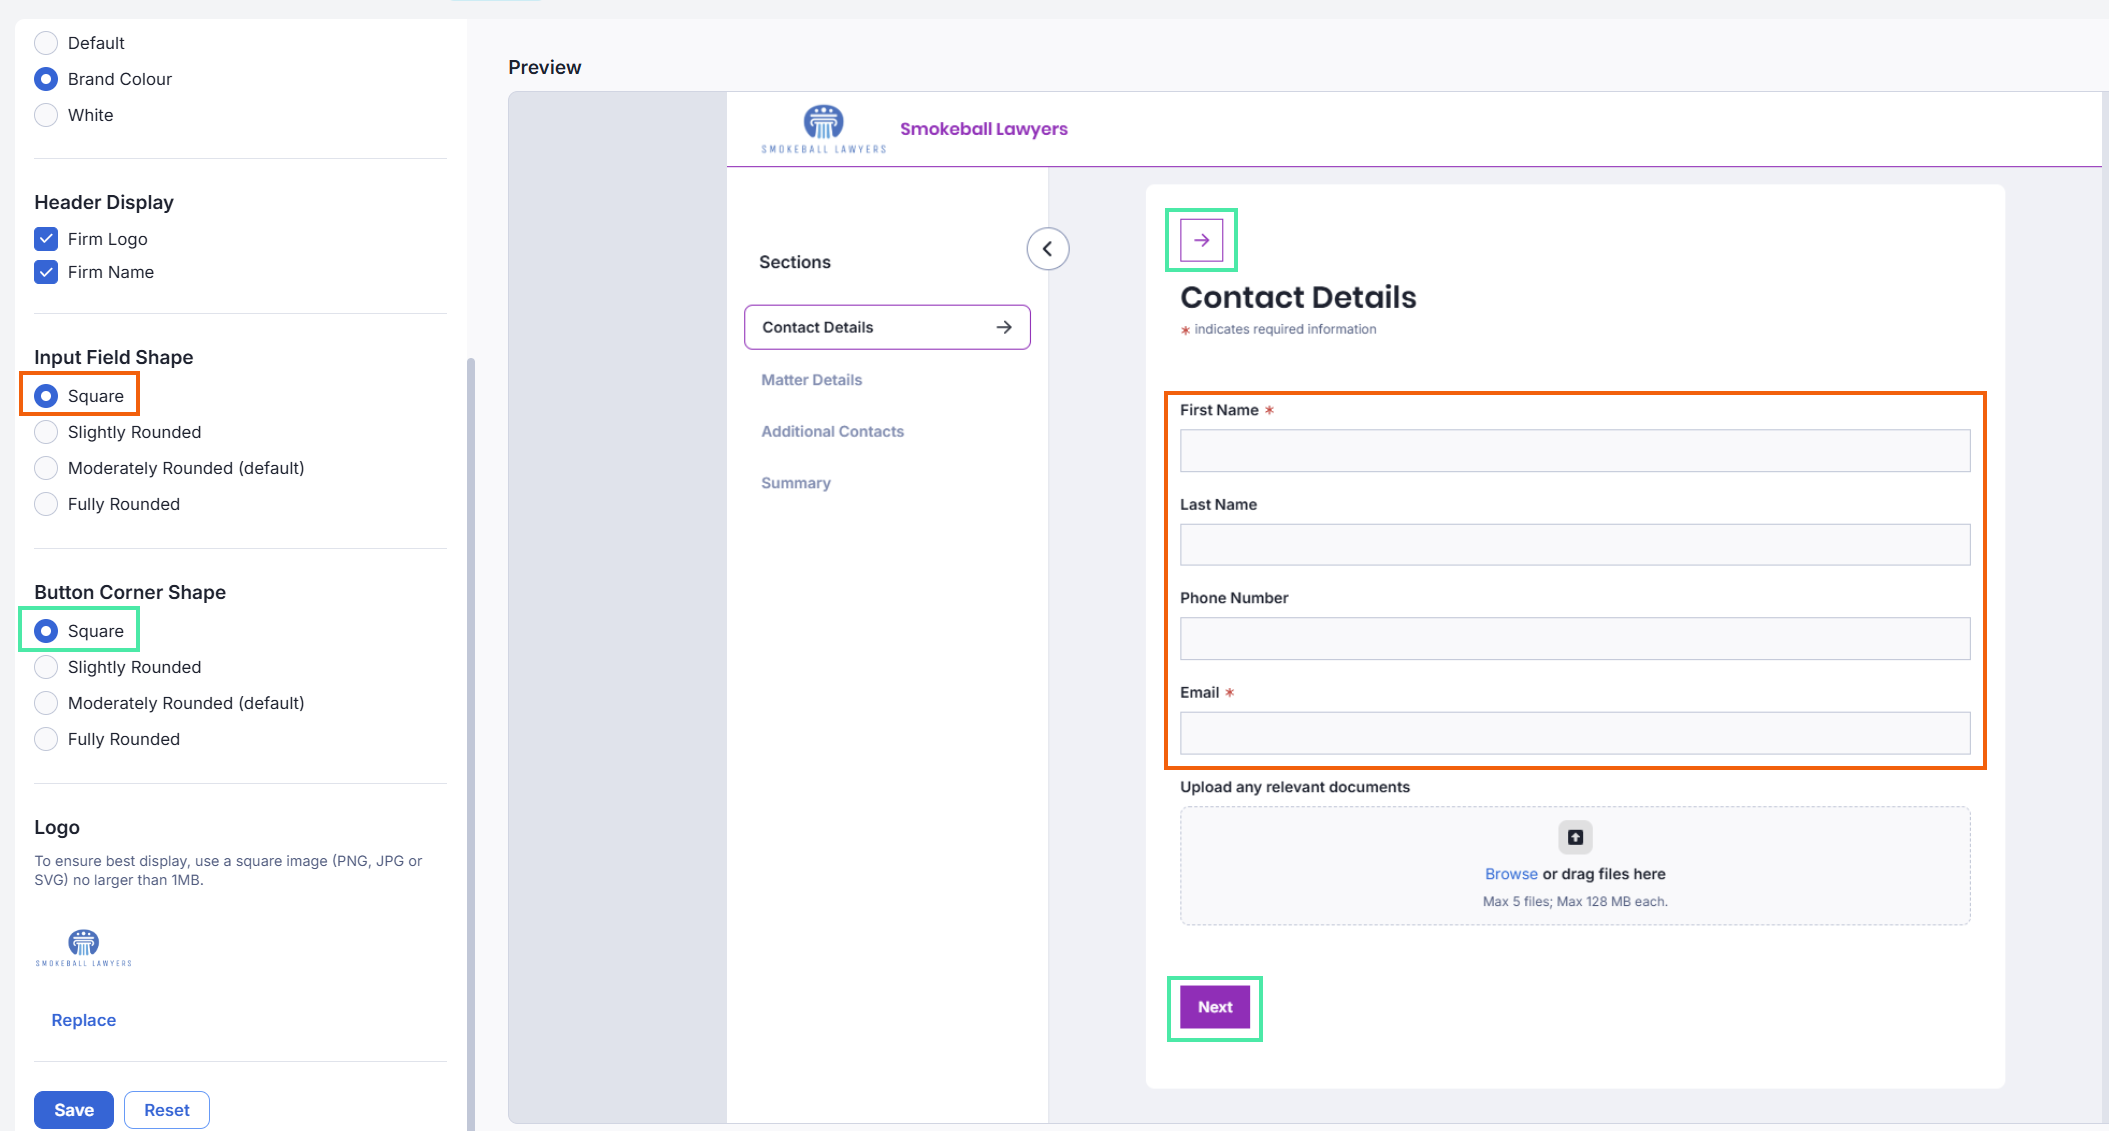Click the arrow icon in Contact Details section

click(1004, 327)
